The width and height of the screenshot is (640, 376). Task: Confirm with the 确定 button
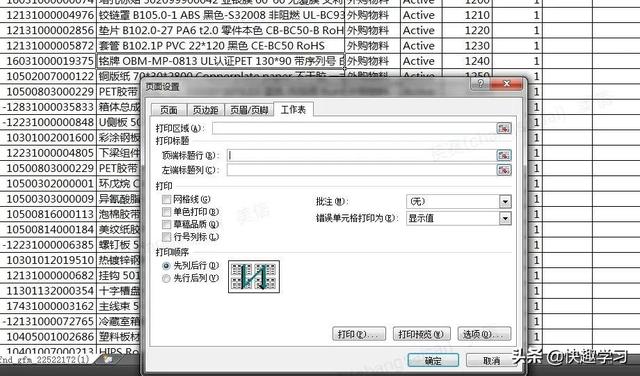point(433,360)
